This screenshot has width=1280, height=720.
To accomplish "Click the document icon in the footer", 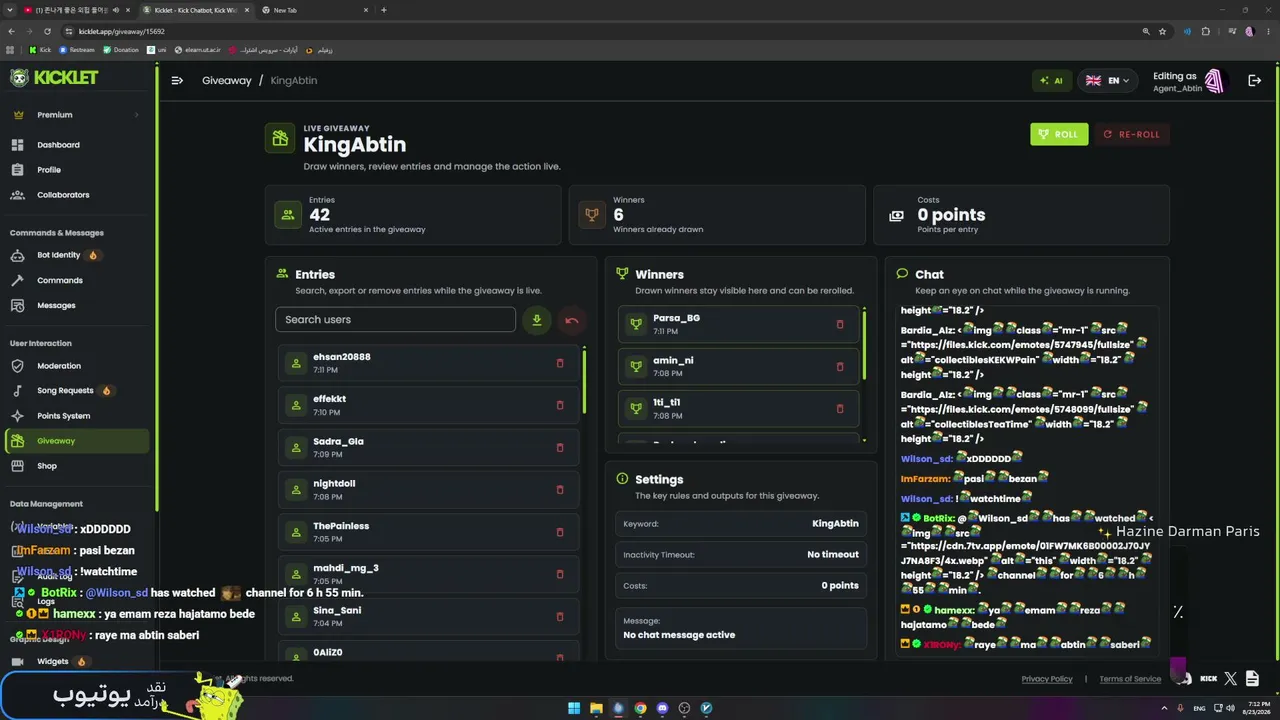I will point(1252,679).
